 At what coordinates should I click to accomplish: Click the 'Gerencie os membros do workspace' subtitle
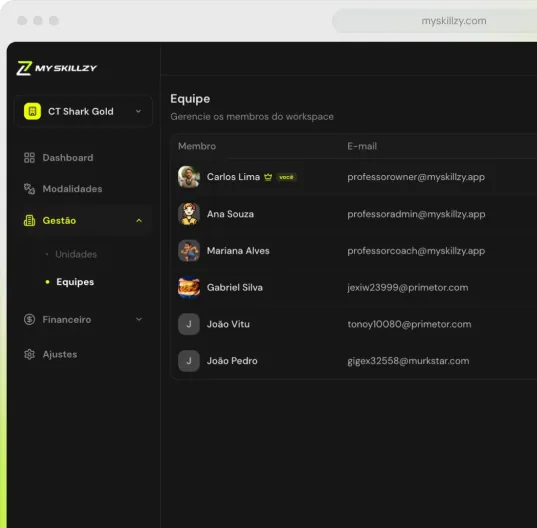252,117
